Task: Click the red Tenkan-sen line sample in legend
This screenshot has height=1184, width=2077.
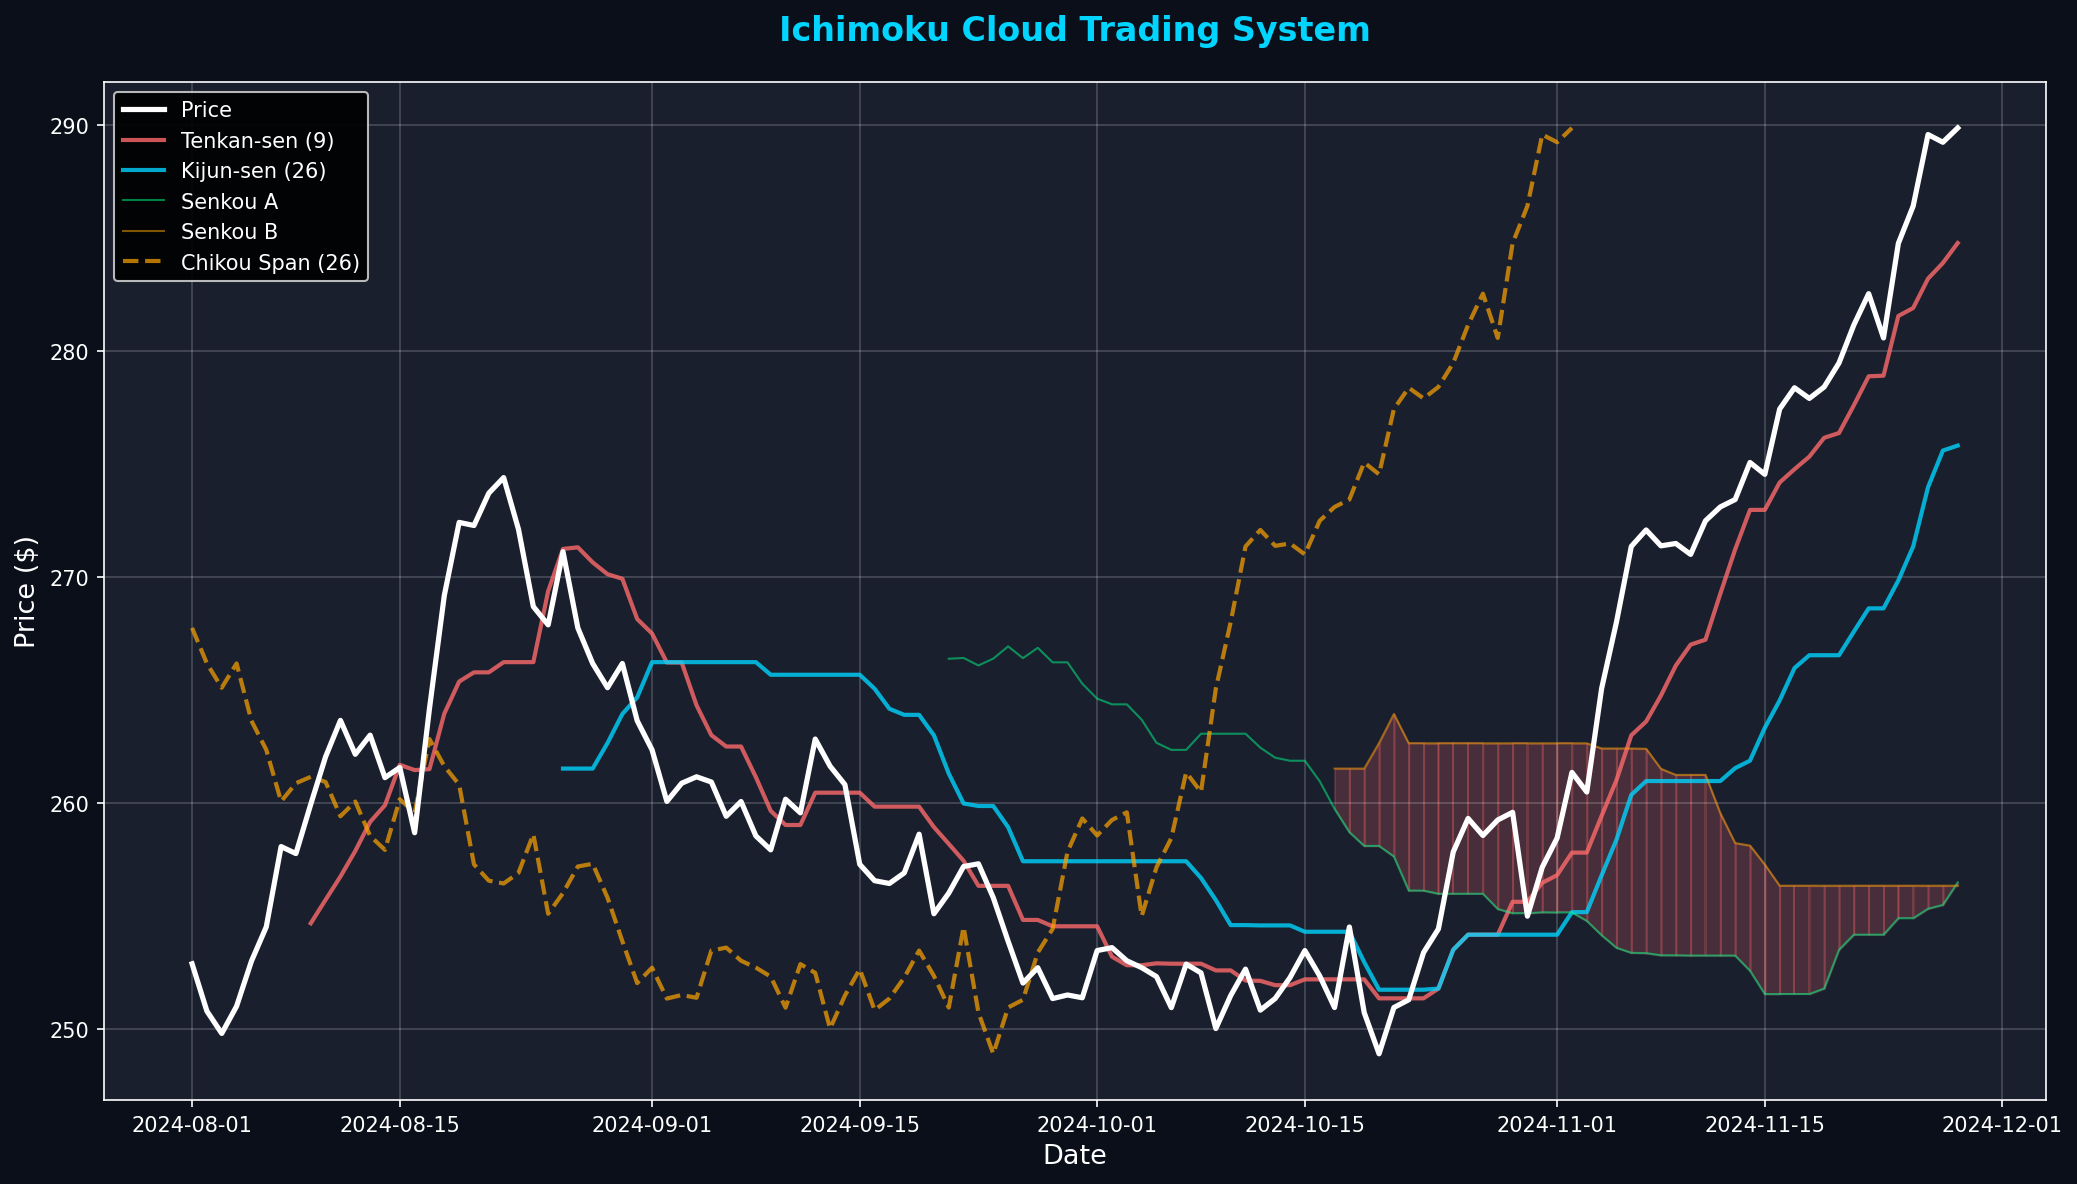Action: click(143, 141)
